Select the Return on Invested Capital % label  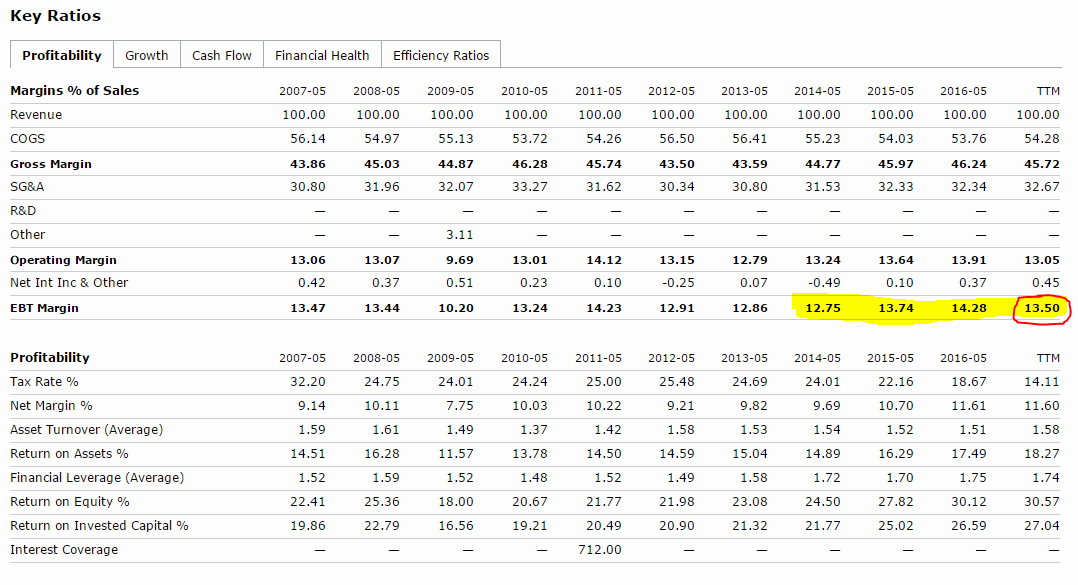pyautogui.click(x=99, y=526)
